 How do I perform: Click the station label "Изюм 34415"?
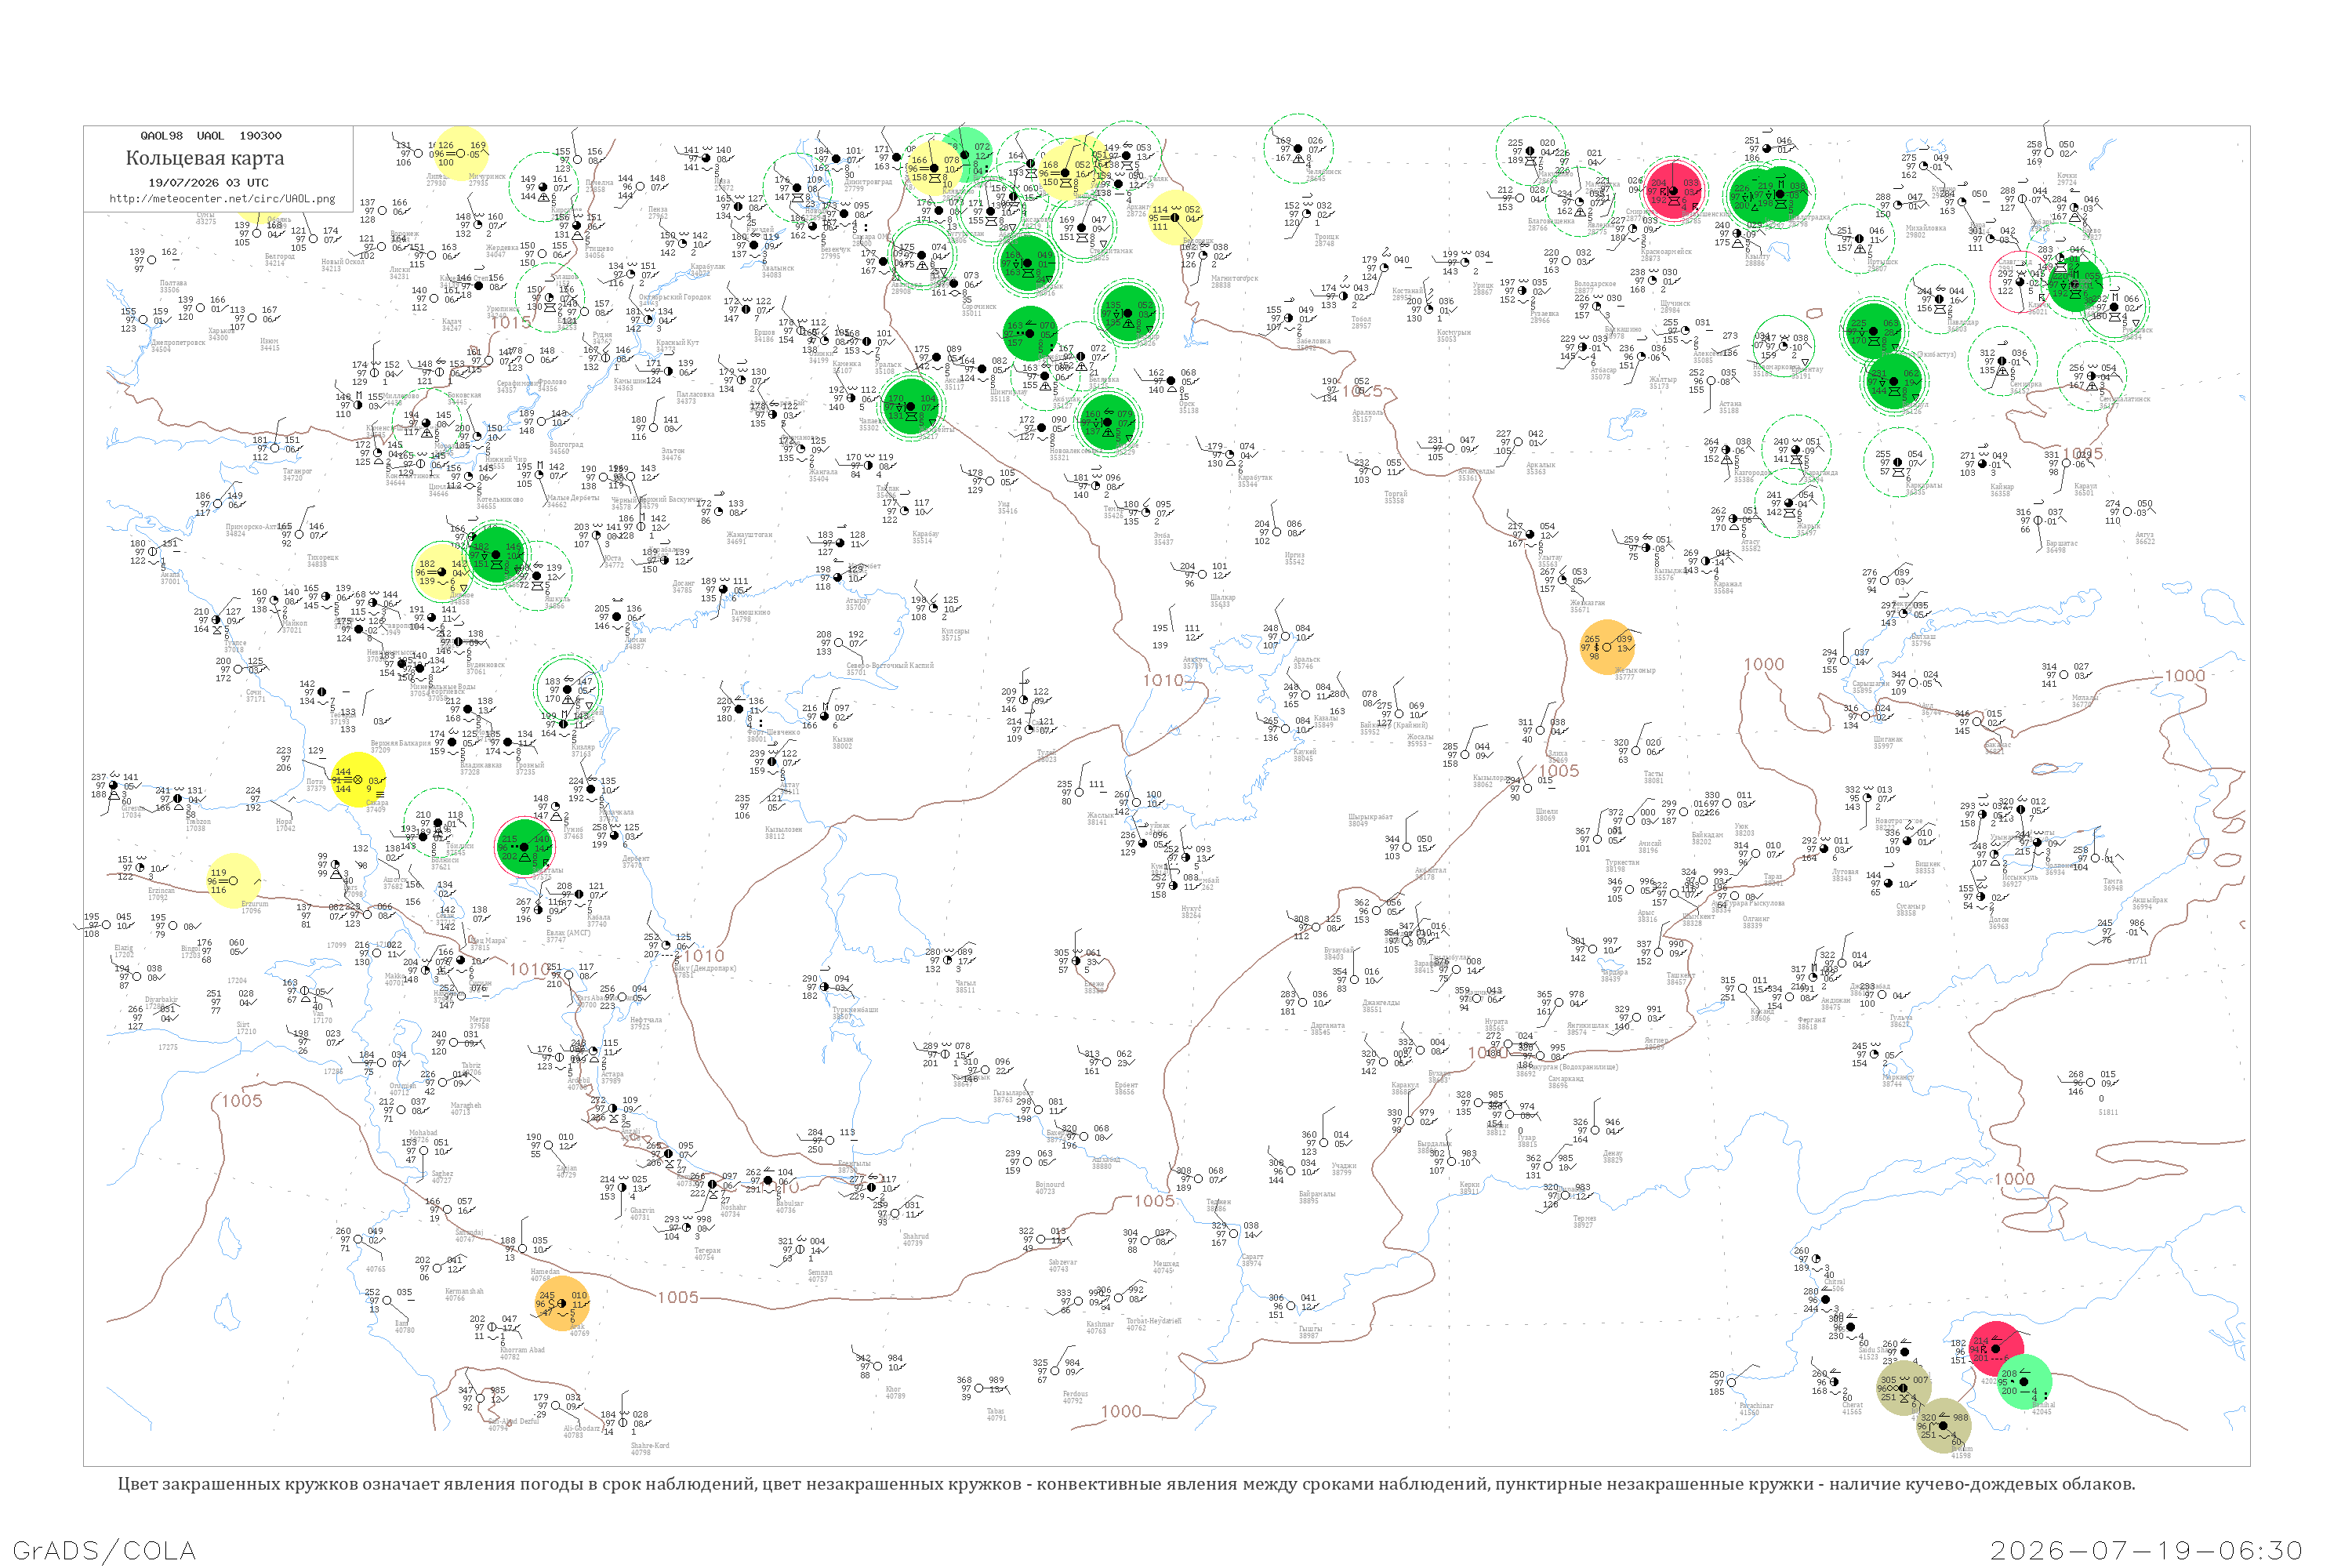point(270,345)
